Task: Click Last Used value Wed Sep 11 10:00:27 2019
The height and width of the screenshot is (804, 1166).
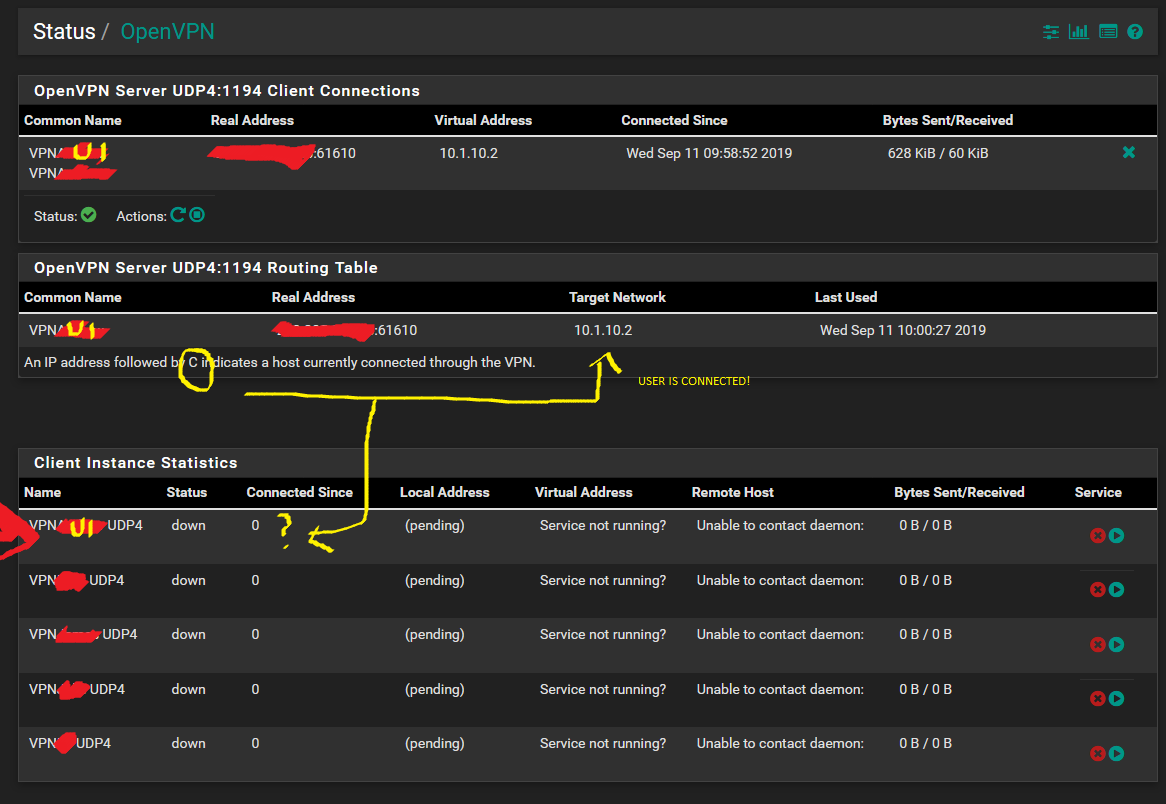Action: click(x=903, y=330)
